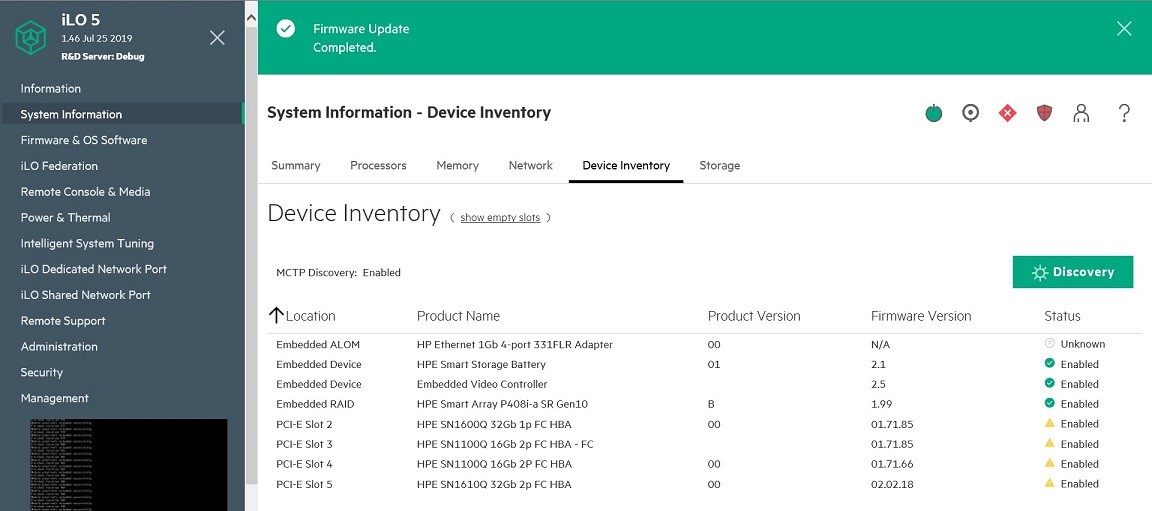Click firmware version 02.02.18
Screen dimensions: 1152x511
(x=892, y=485)
